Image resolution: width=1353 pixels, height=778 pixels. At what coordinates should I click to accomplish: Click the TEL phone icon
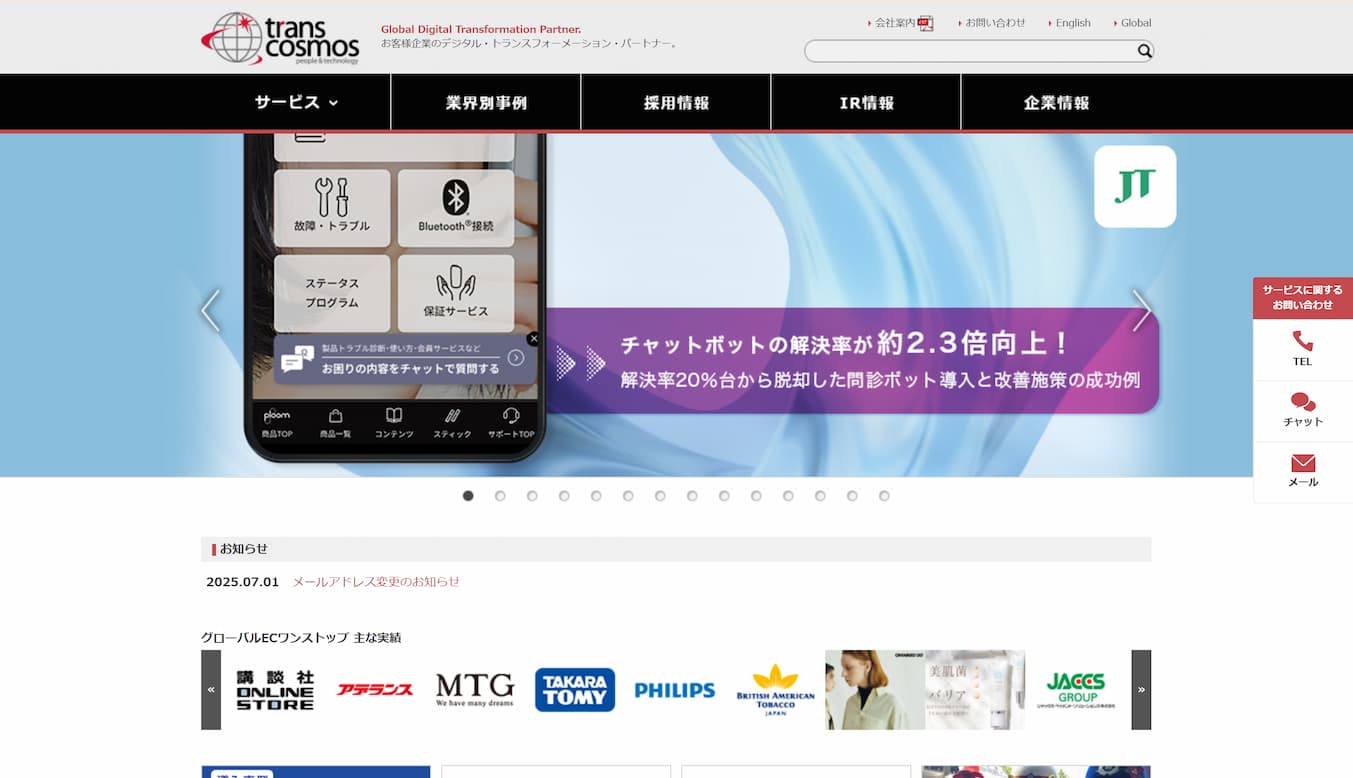1302,341
